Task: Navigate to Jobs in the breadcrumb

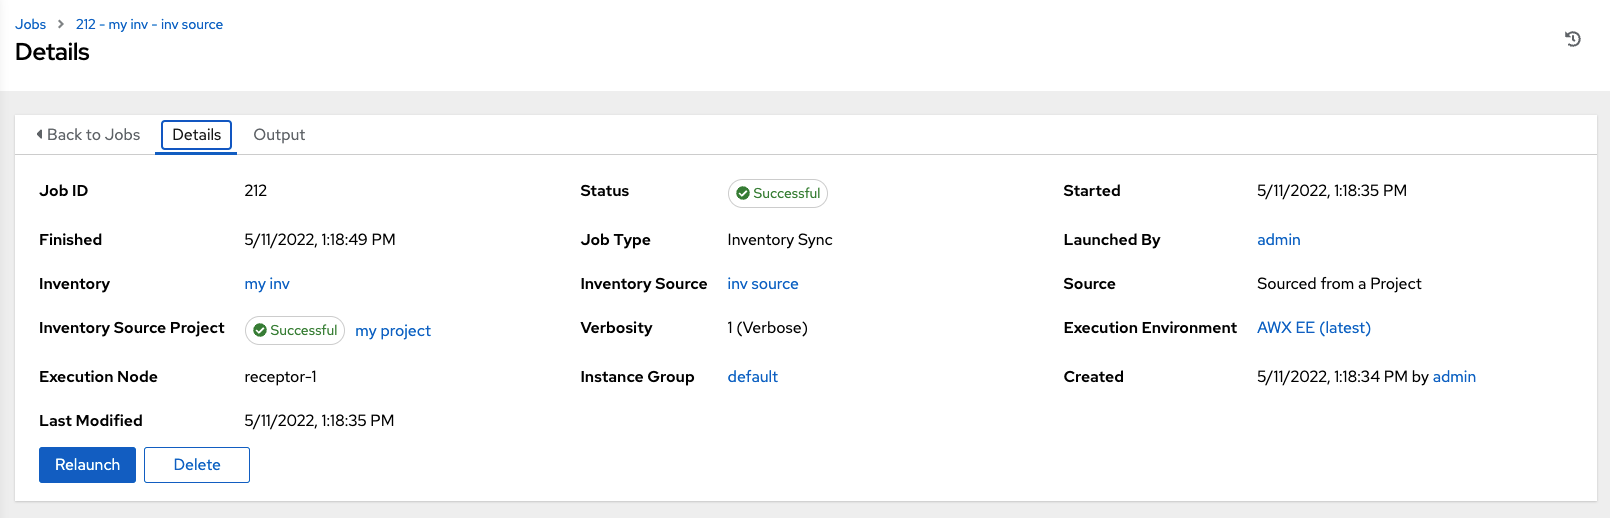Action: tap(31, 24)
